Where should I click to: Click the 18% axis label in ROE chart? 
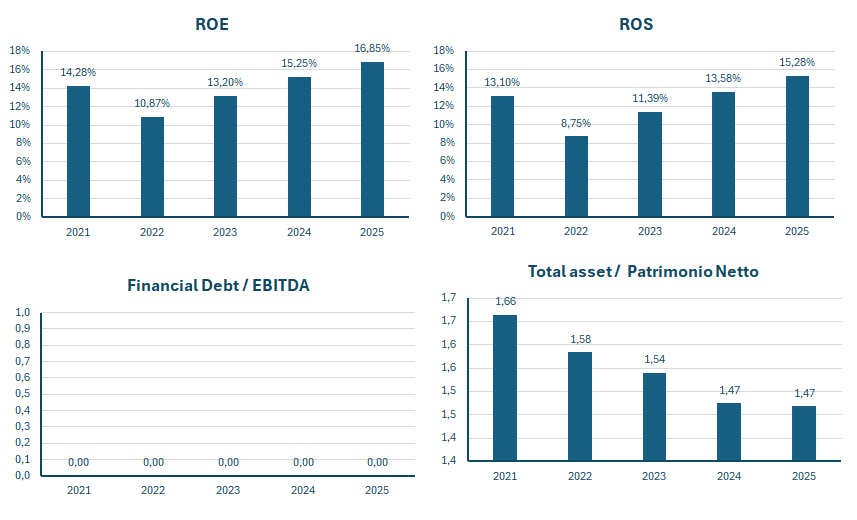click(20, 50)
